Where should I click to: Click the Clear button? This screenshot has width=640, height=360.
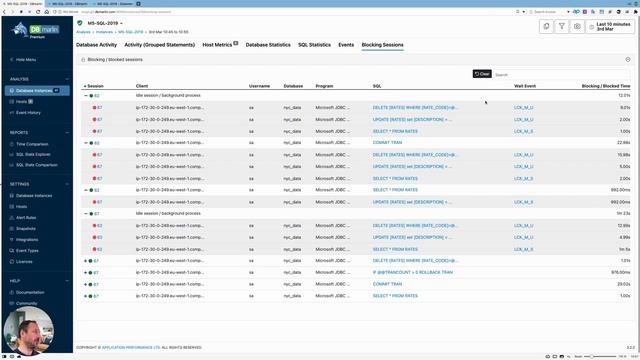click(482, 74)
